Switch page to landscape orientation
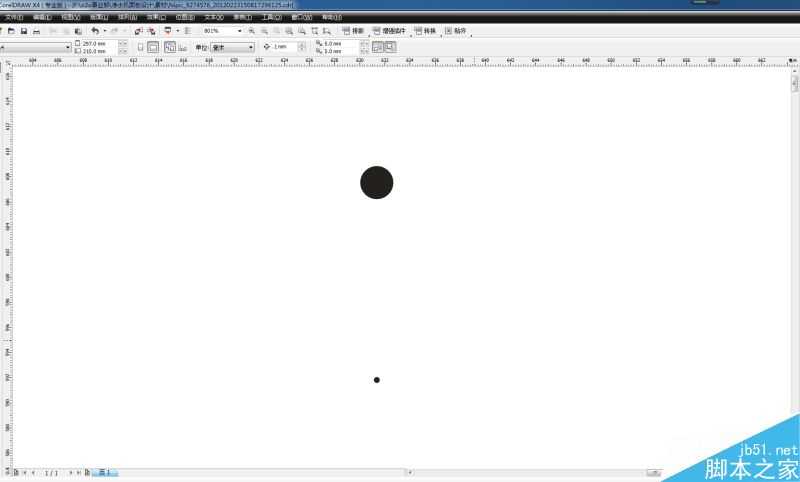The width and height of the screenshot is (800, 482). 153,47
